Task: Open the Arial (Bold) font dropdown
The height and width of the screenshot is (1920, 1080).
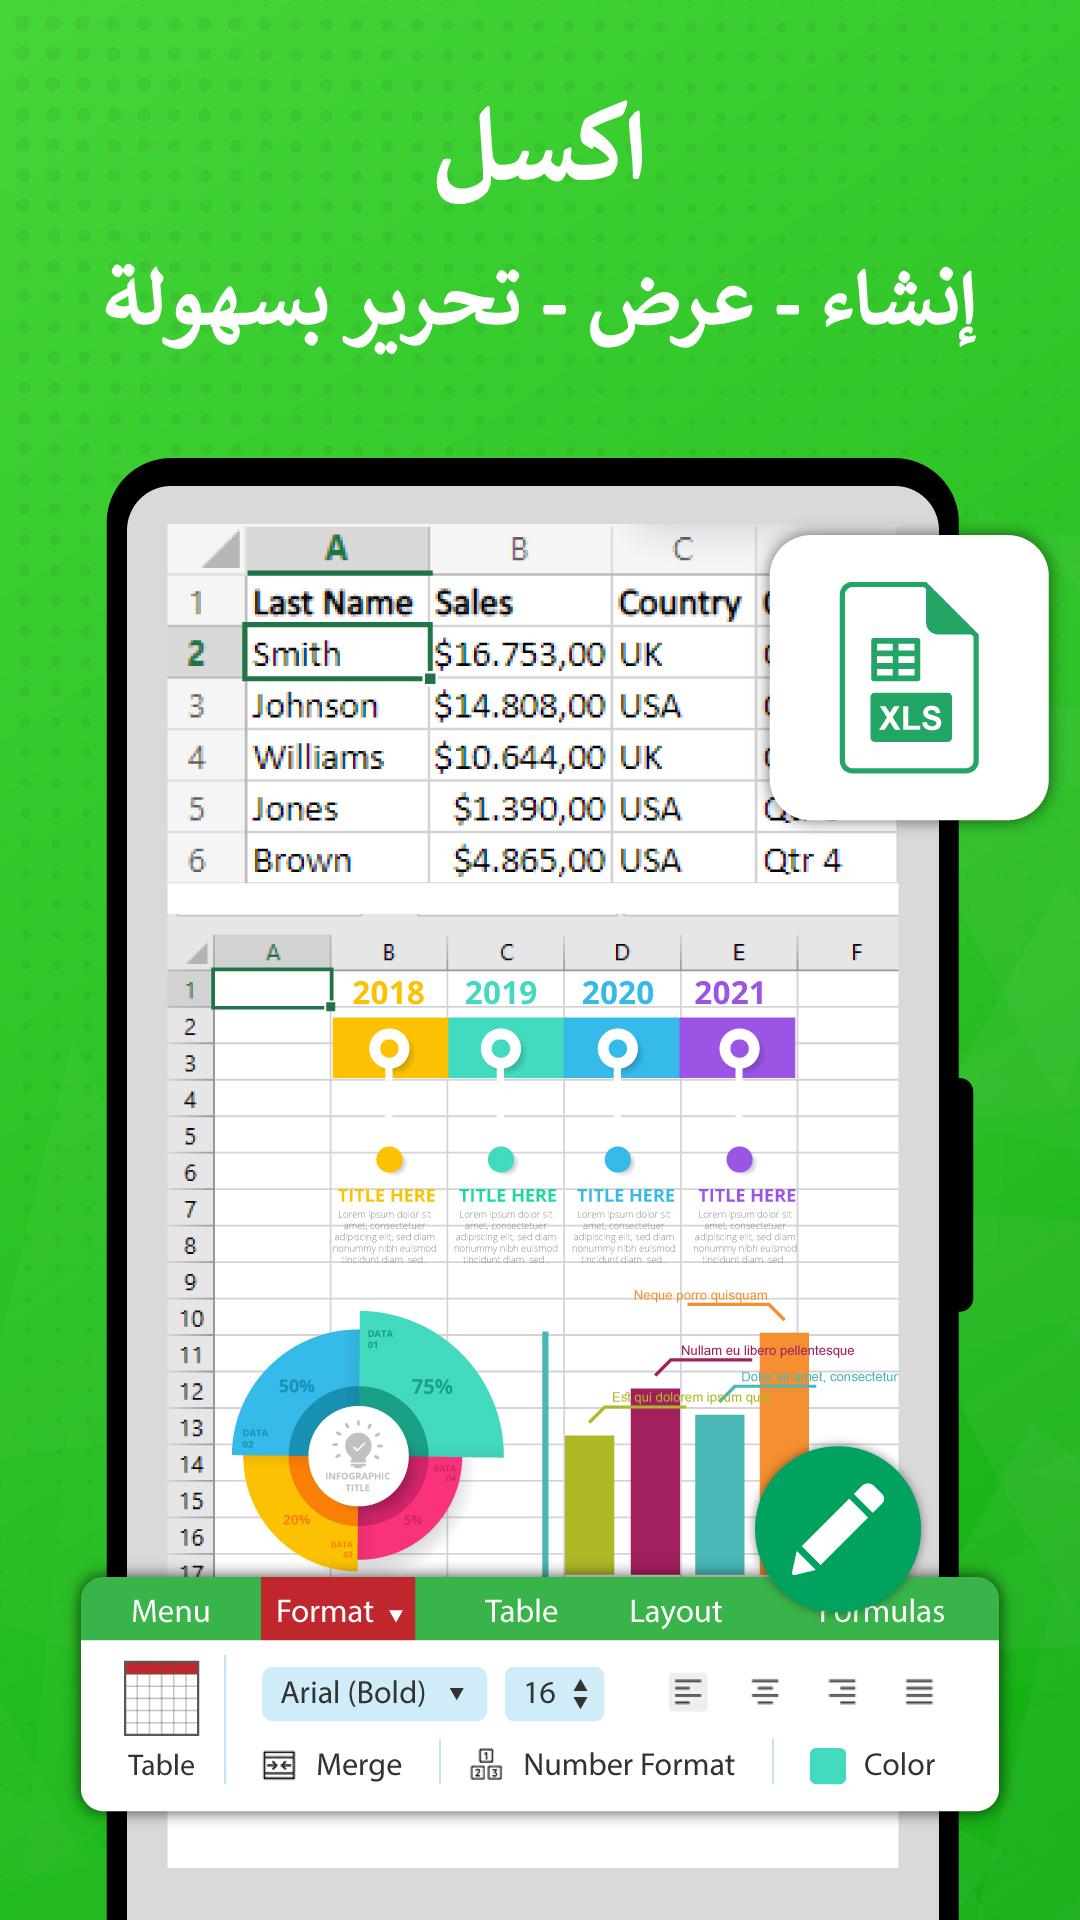Action: tap(374, 1693)
